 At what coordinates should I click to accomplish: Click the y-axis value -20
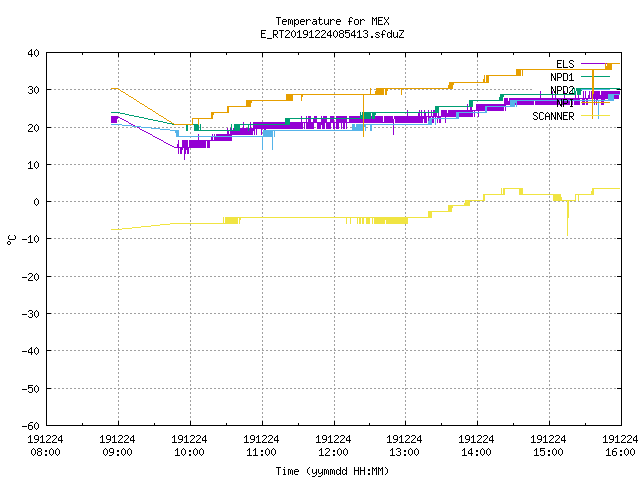[x=31, y=277]
